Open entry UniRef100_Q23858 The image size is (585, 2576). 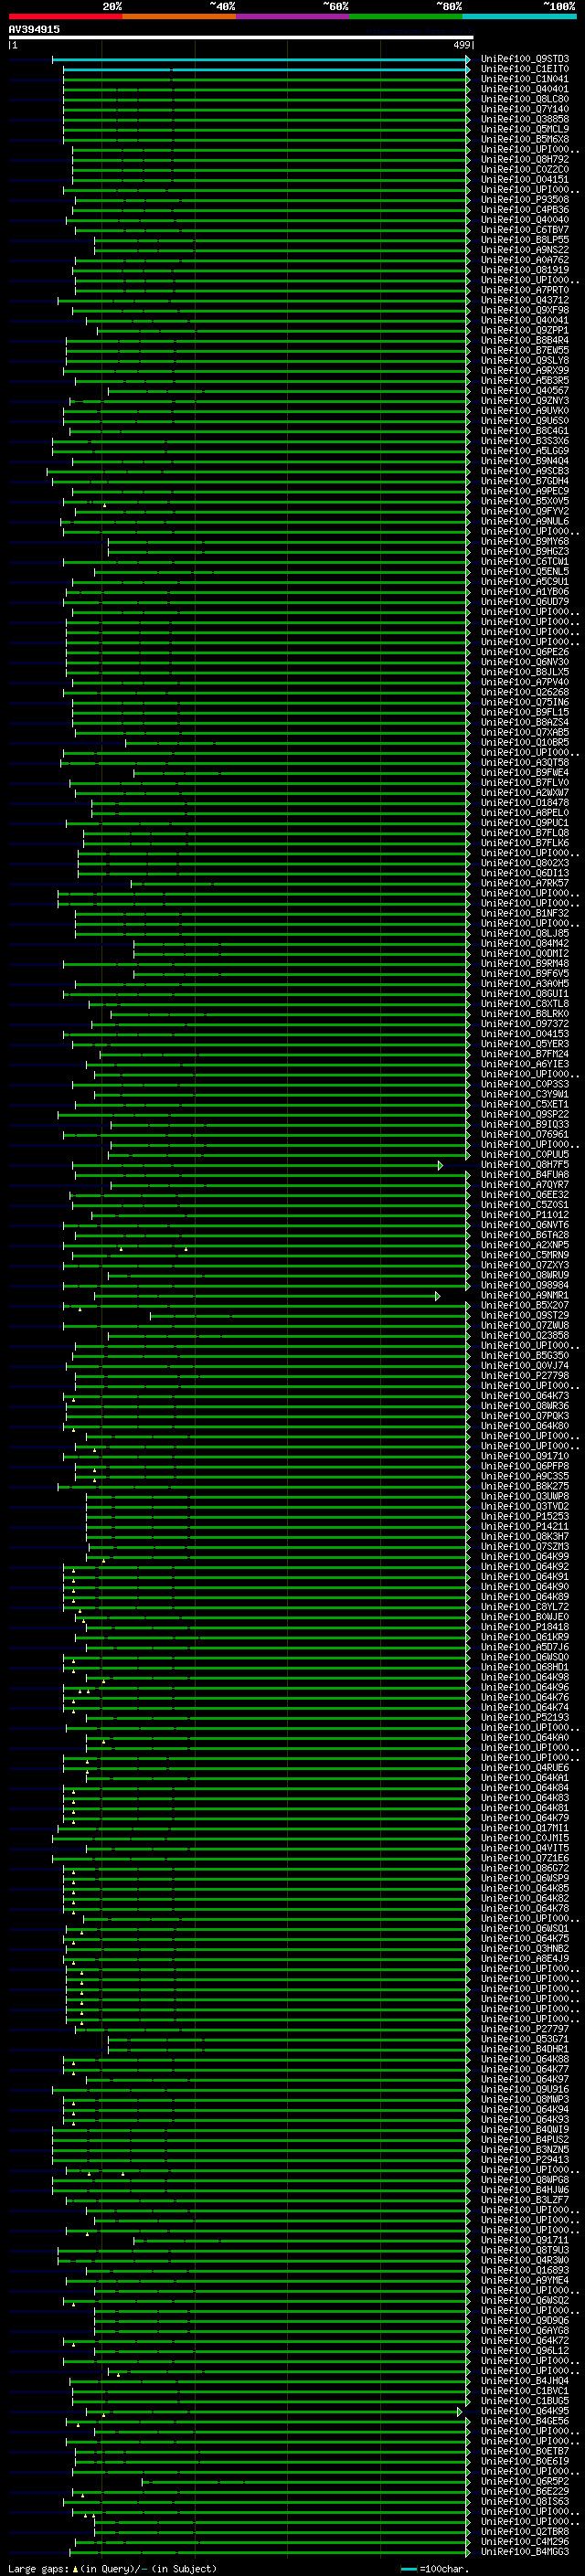coord(524,1336)
